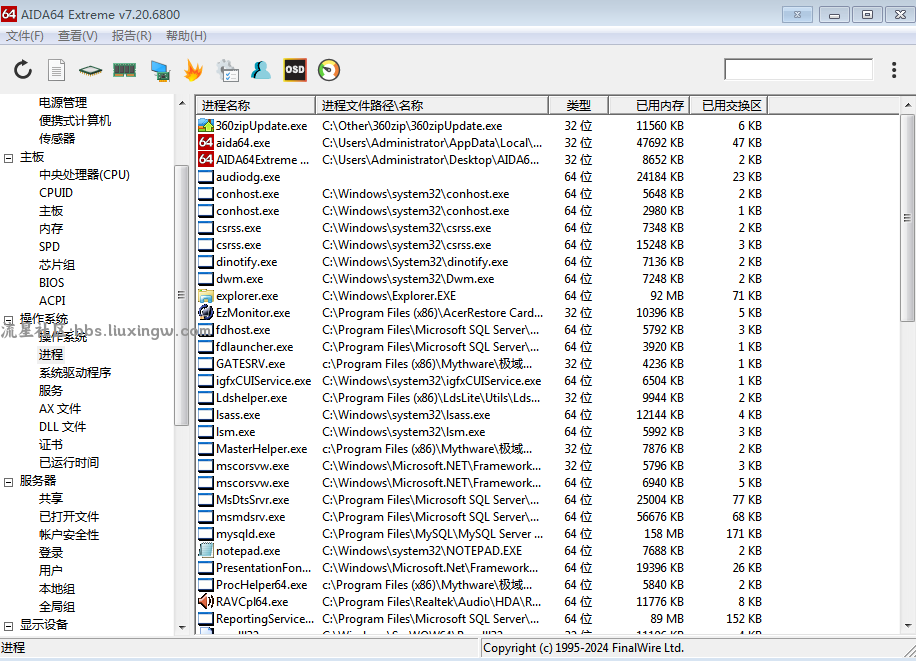Open the three-dot more options menu
916x661 pixels.
point(894,70)
